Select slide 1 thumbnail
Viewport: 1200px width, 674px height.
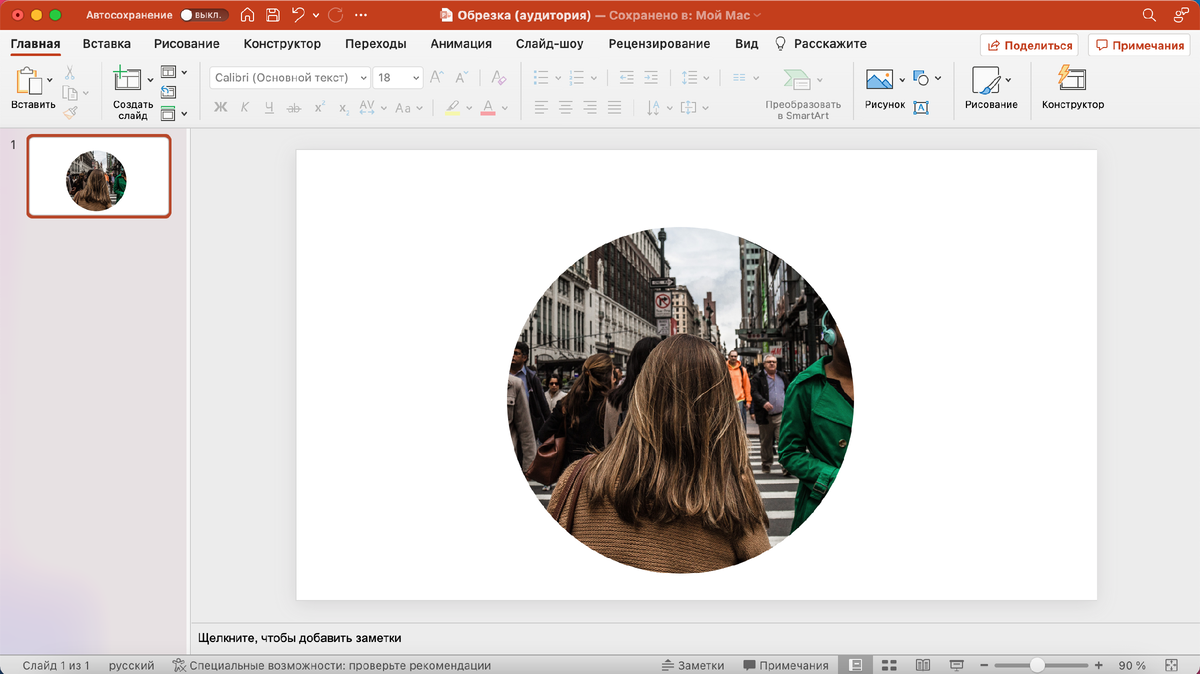pos(98,176)
